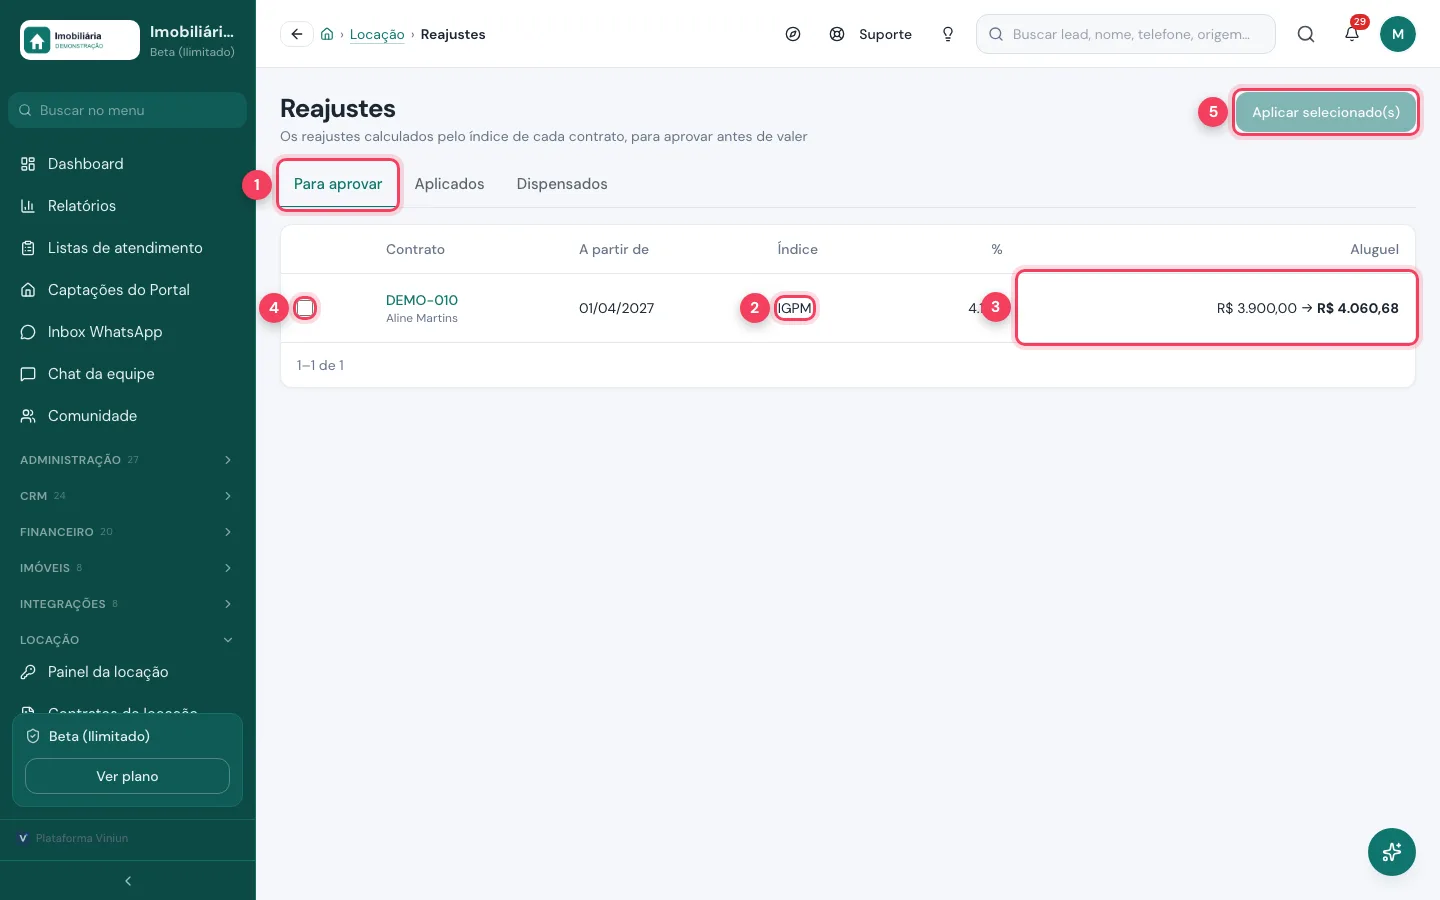Open Captações do Portal in sidebar

tap(128, 290)
